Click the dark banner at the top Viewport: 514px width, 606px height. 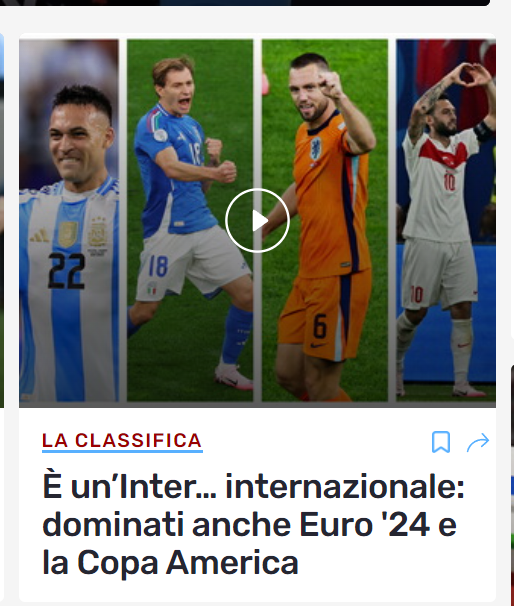(x=245, y=2)
